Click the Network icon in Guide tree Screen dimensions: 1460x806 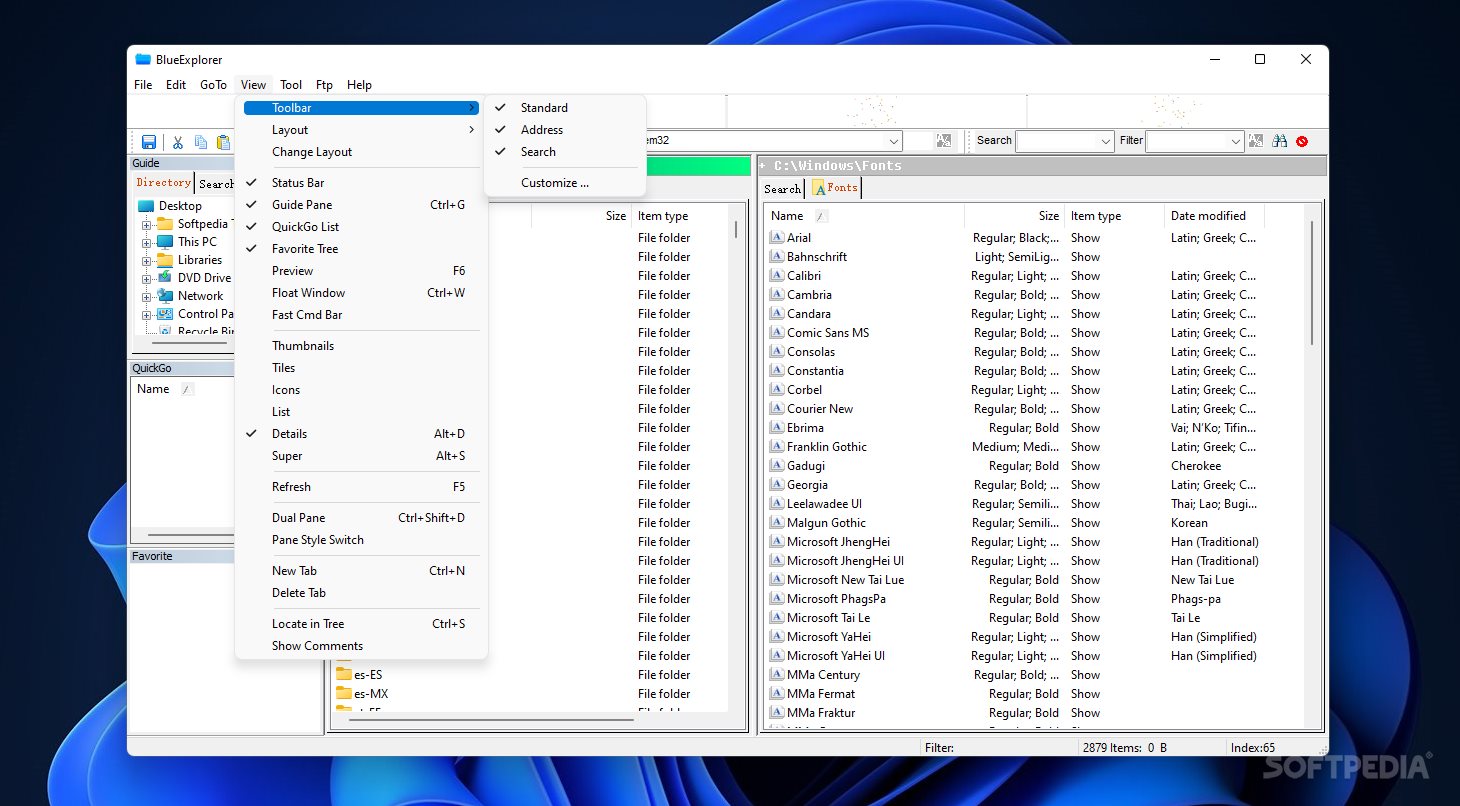tap(165, 296)
